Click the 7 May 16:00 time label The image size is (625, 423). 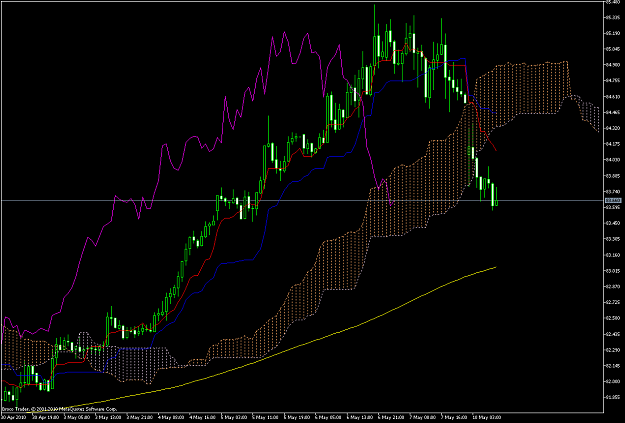click(x=454, y=417)
